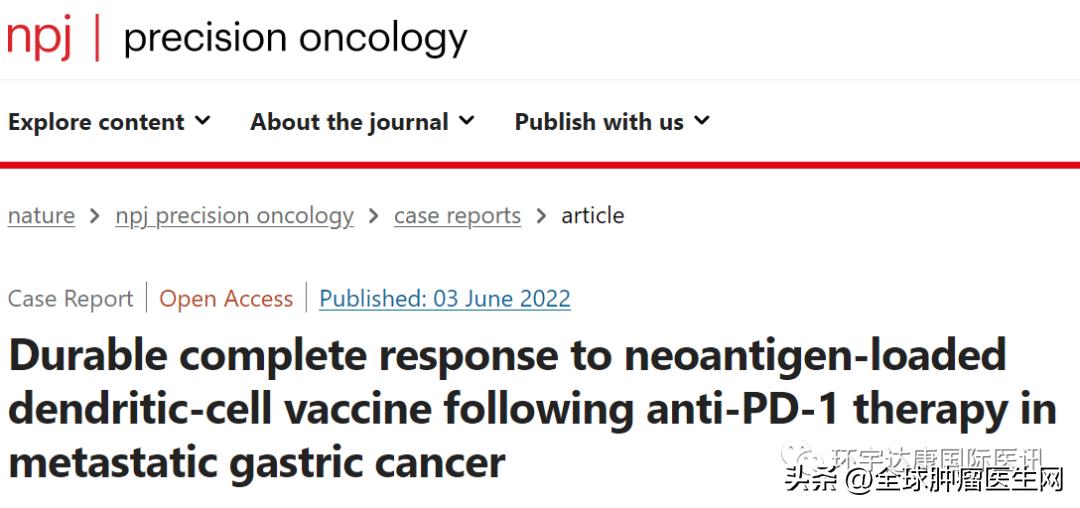Expand the chevron beside Explore content
This screenshot has width=1080, height=508.
203,121
